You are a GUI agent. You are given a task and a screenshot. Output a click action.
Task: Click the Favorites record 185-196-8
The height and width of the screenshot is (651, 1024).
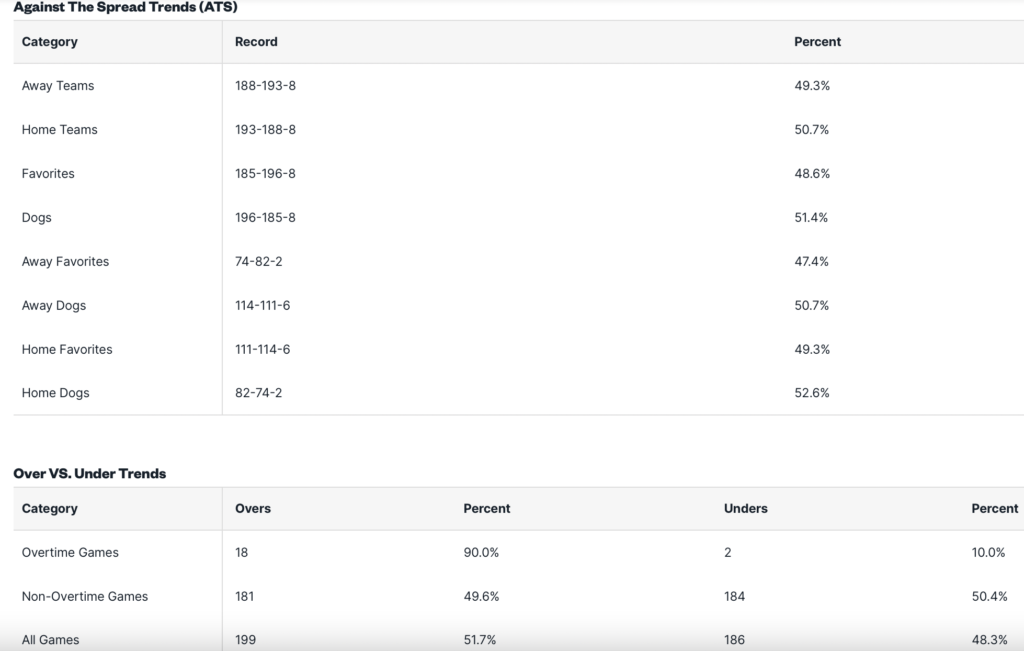(x=265, y=174)
